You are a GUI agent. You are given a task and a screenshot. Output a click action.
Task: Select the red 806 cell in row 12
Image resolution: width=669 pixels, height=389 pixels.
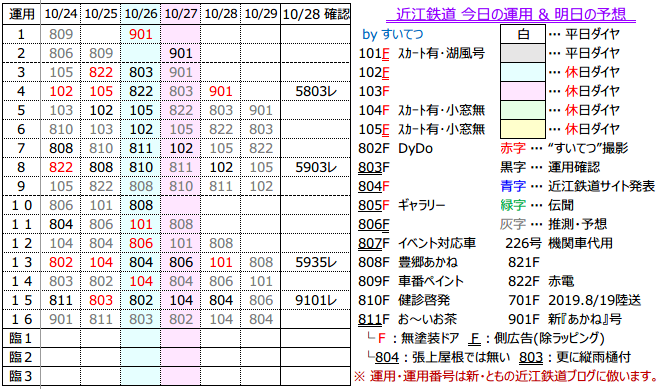tap(141, 243)
